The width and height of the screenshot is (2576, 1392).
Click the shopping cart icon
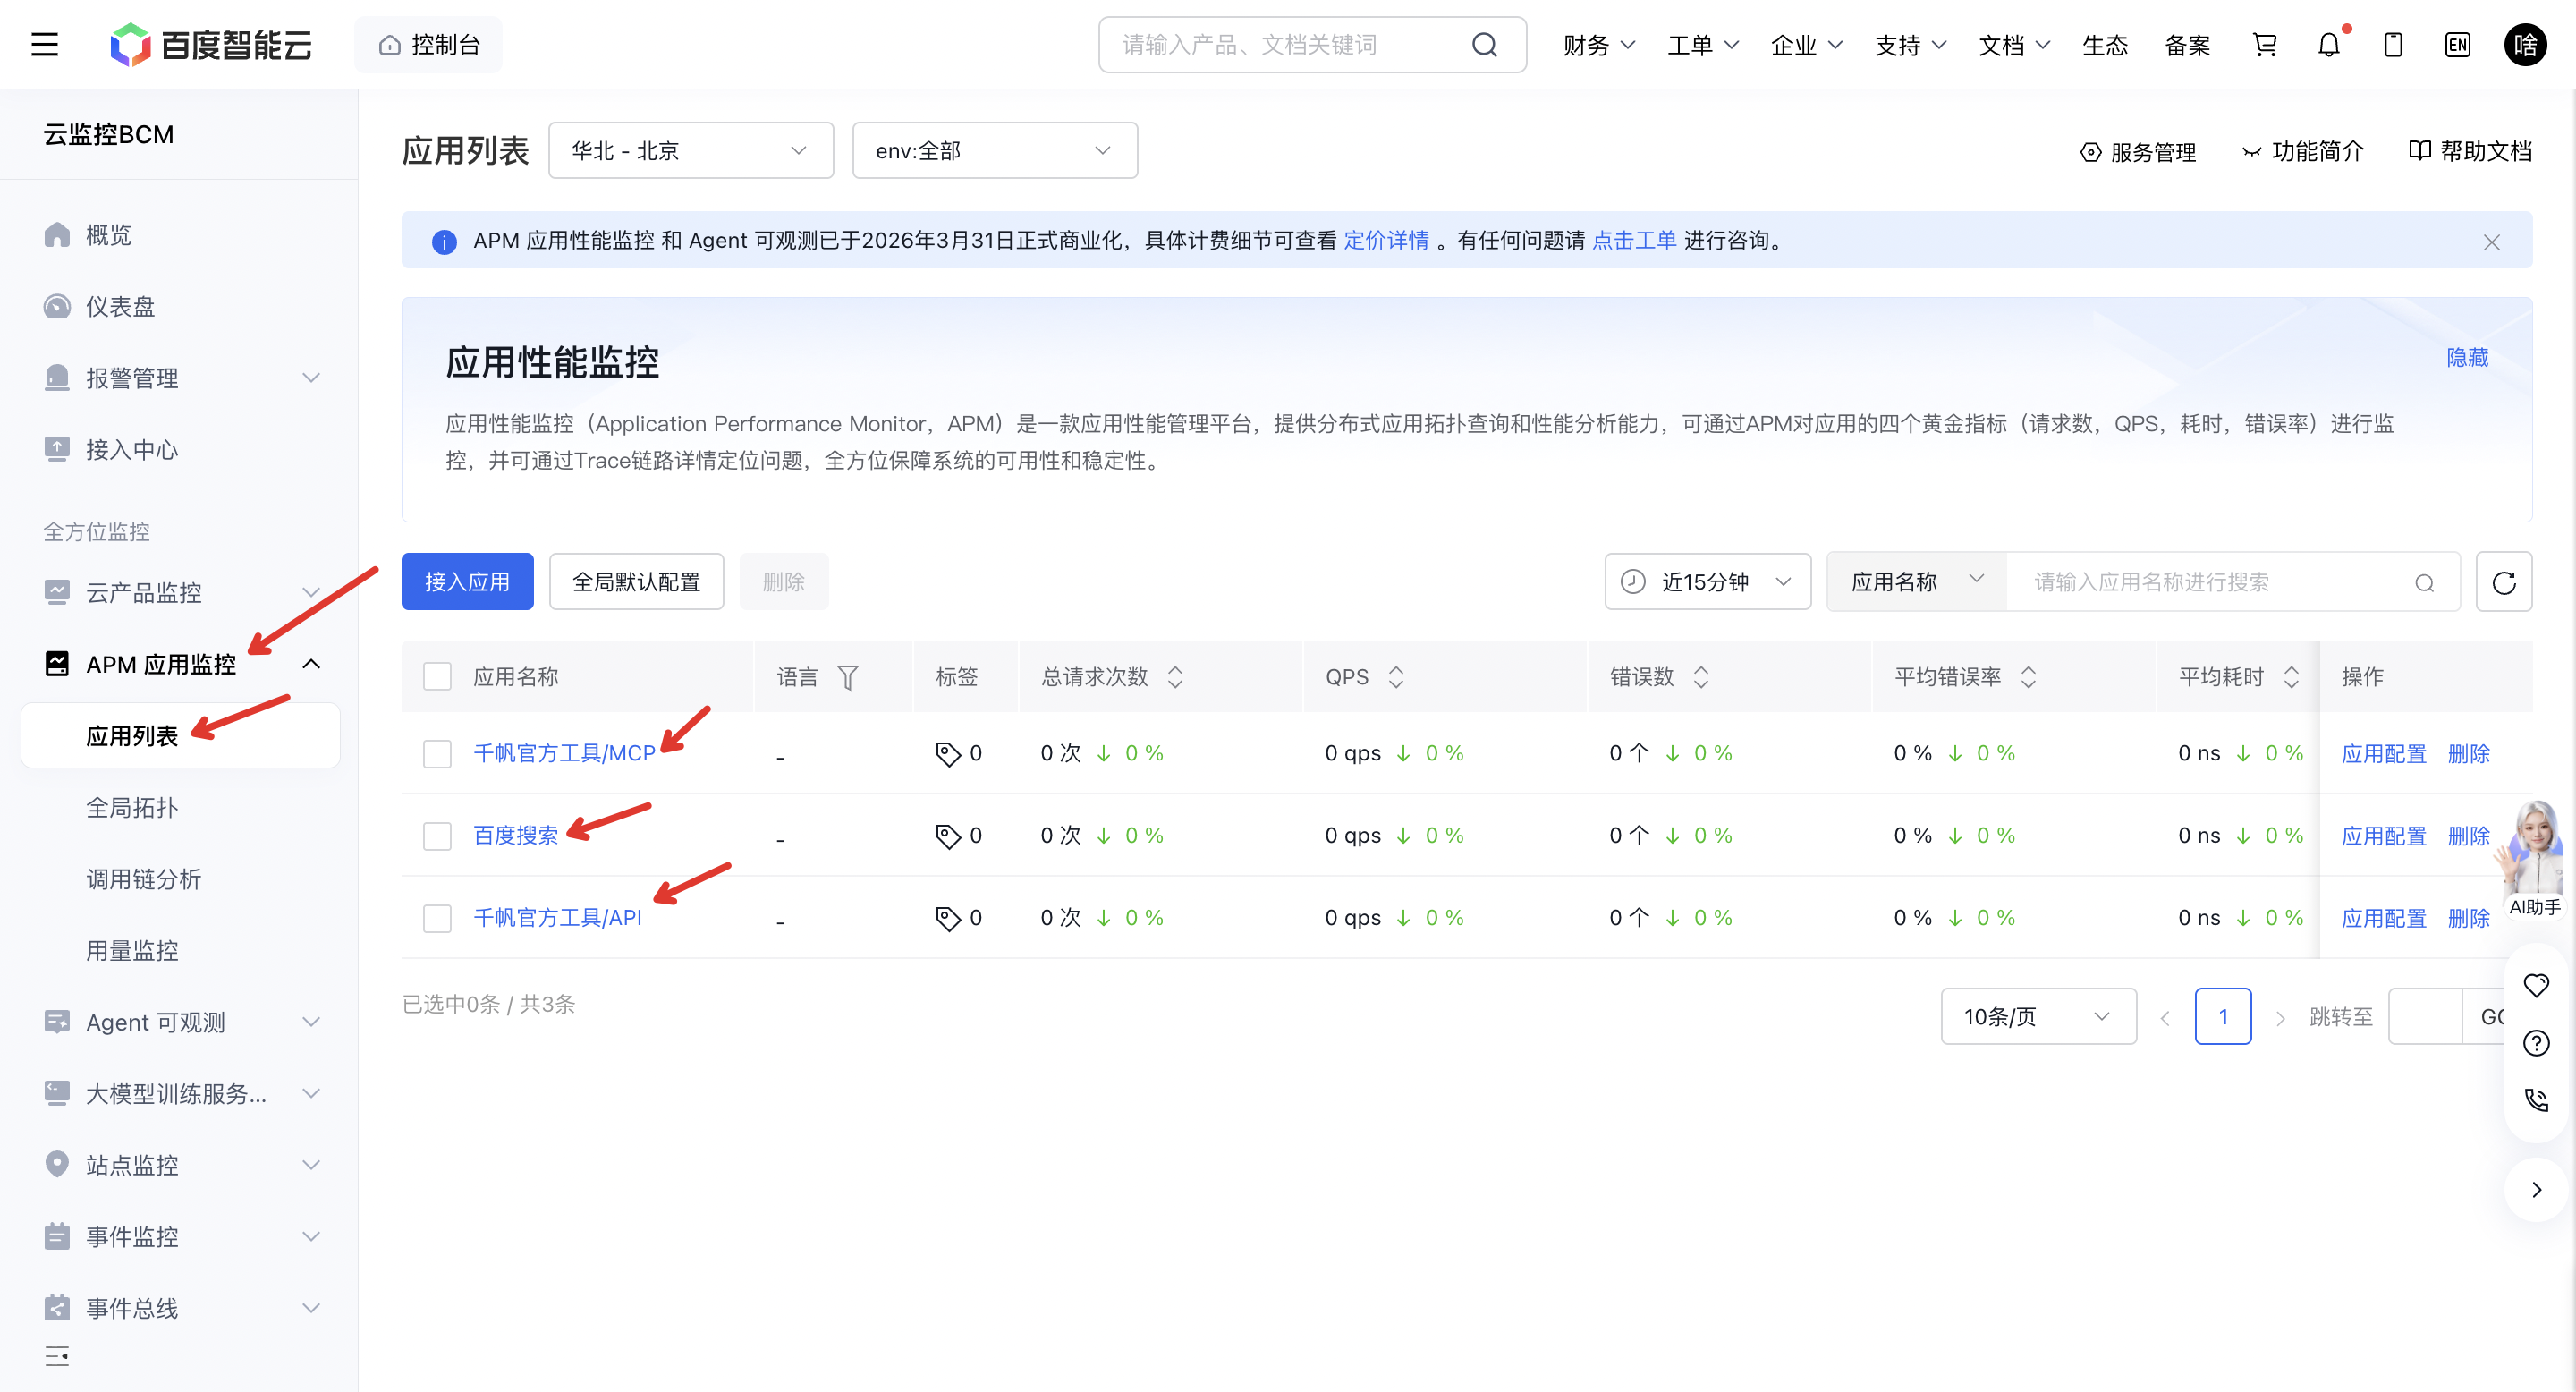pos(2264,45)
